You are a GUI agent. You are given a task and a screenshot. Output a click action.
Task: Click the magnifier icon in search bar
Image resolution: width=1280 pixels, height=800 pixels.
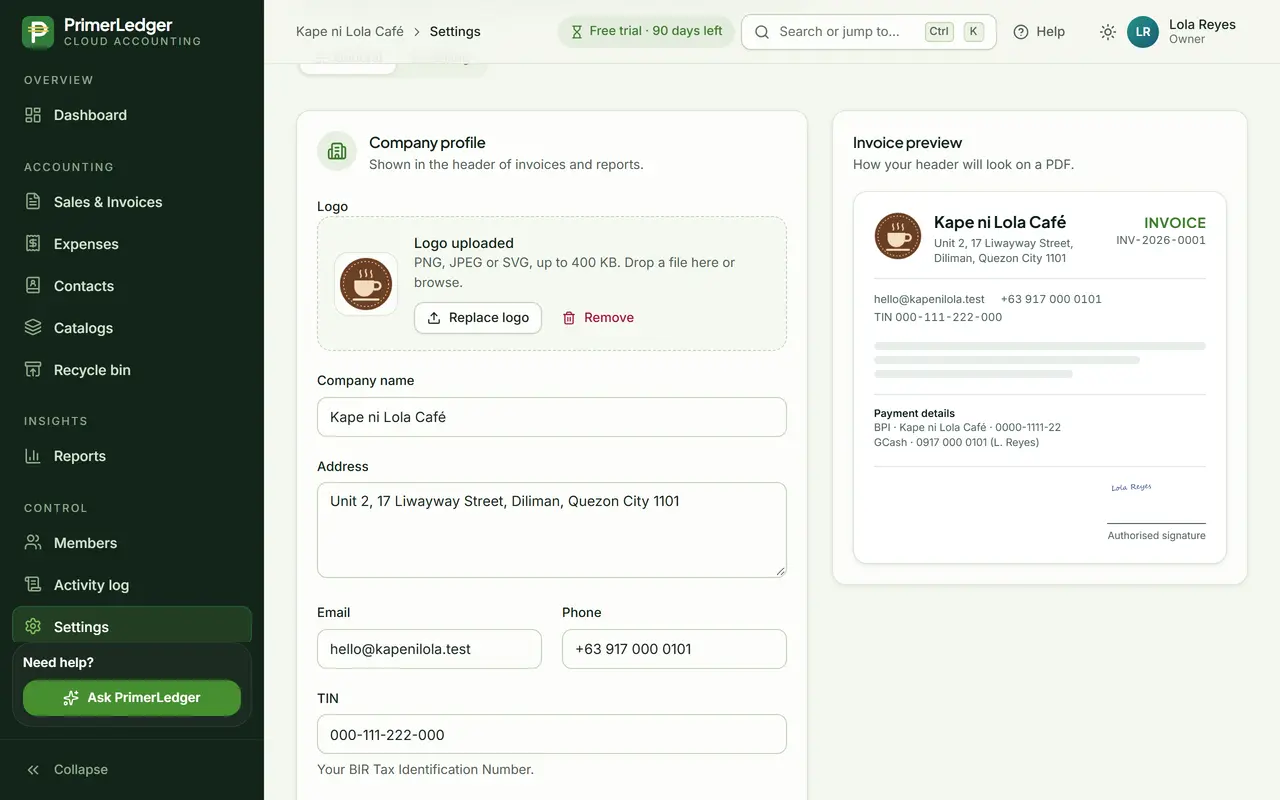pyautogui.click(x=762, y=32)
